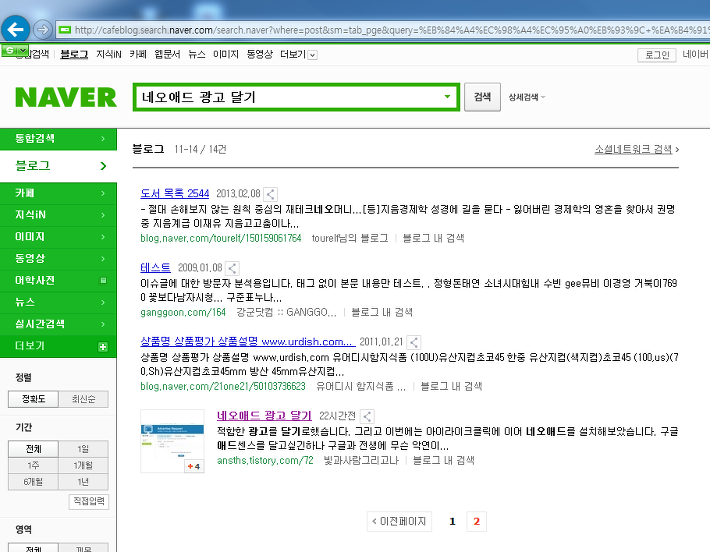The image size is (710, 552).
Task: Click the 로그인 button
Action: pos(657,55)
